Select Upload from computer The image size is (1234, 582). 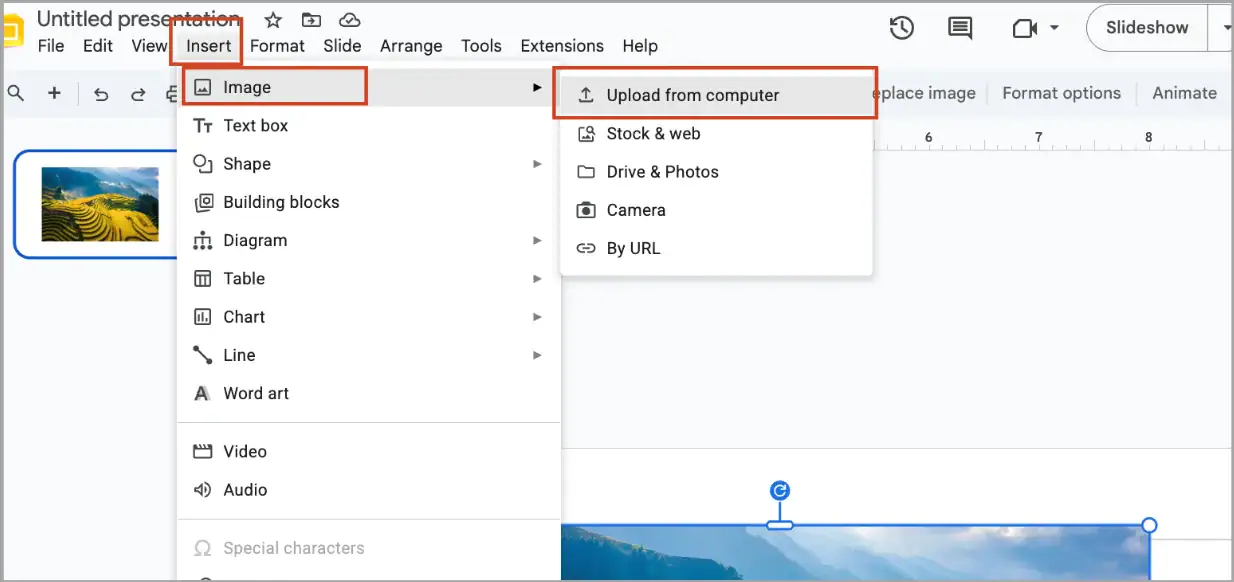point(716,95)
